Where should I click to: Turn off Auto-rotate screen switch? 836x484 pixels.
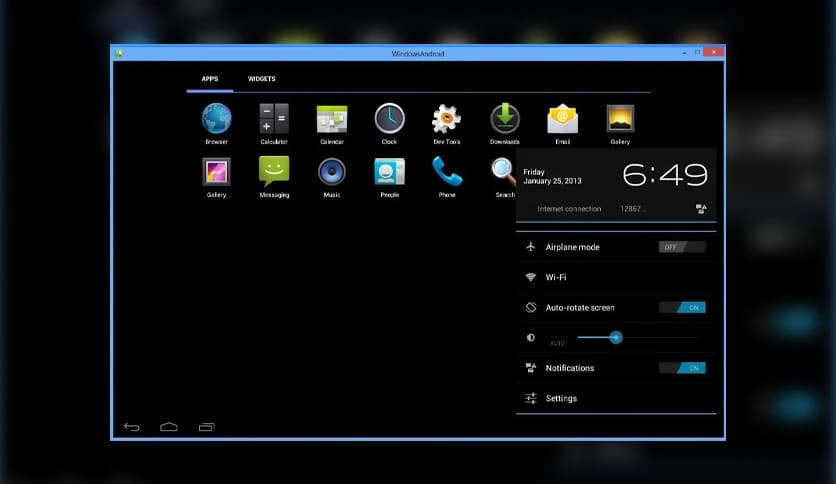click(681, 308)
